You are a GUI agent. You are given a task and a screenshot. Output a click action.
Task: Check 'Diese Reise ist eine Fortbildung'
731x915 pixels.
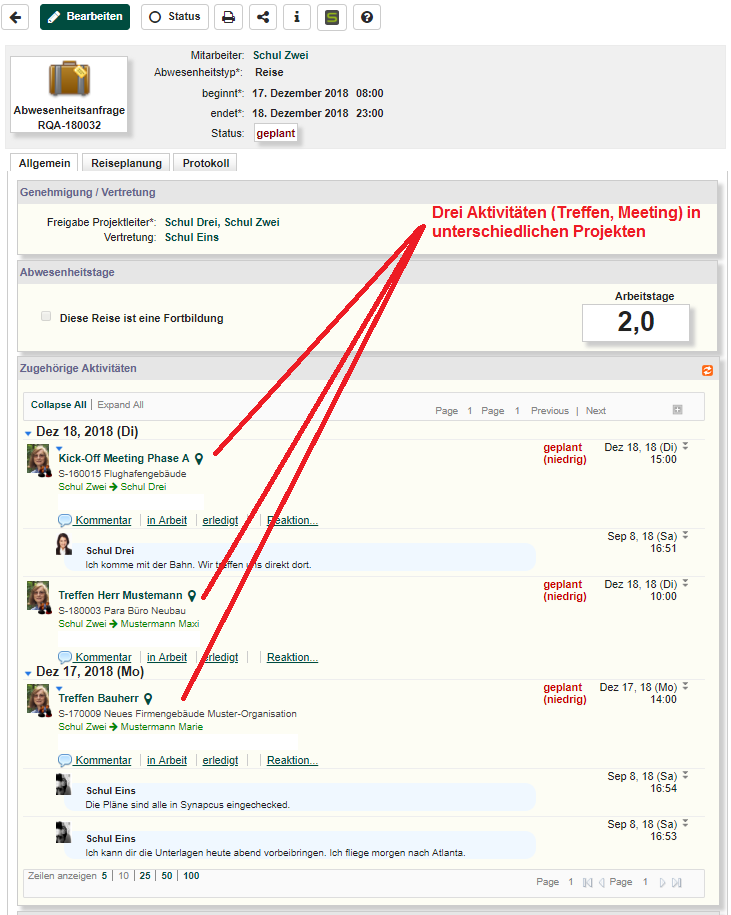[46, 316]
